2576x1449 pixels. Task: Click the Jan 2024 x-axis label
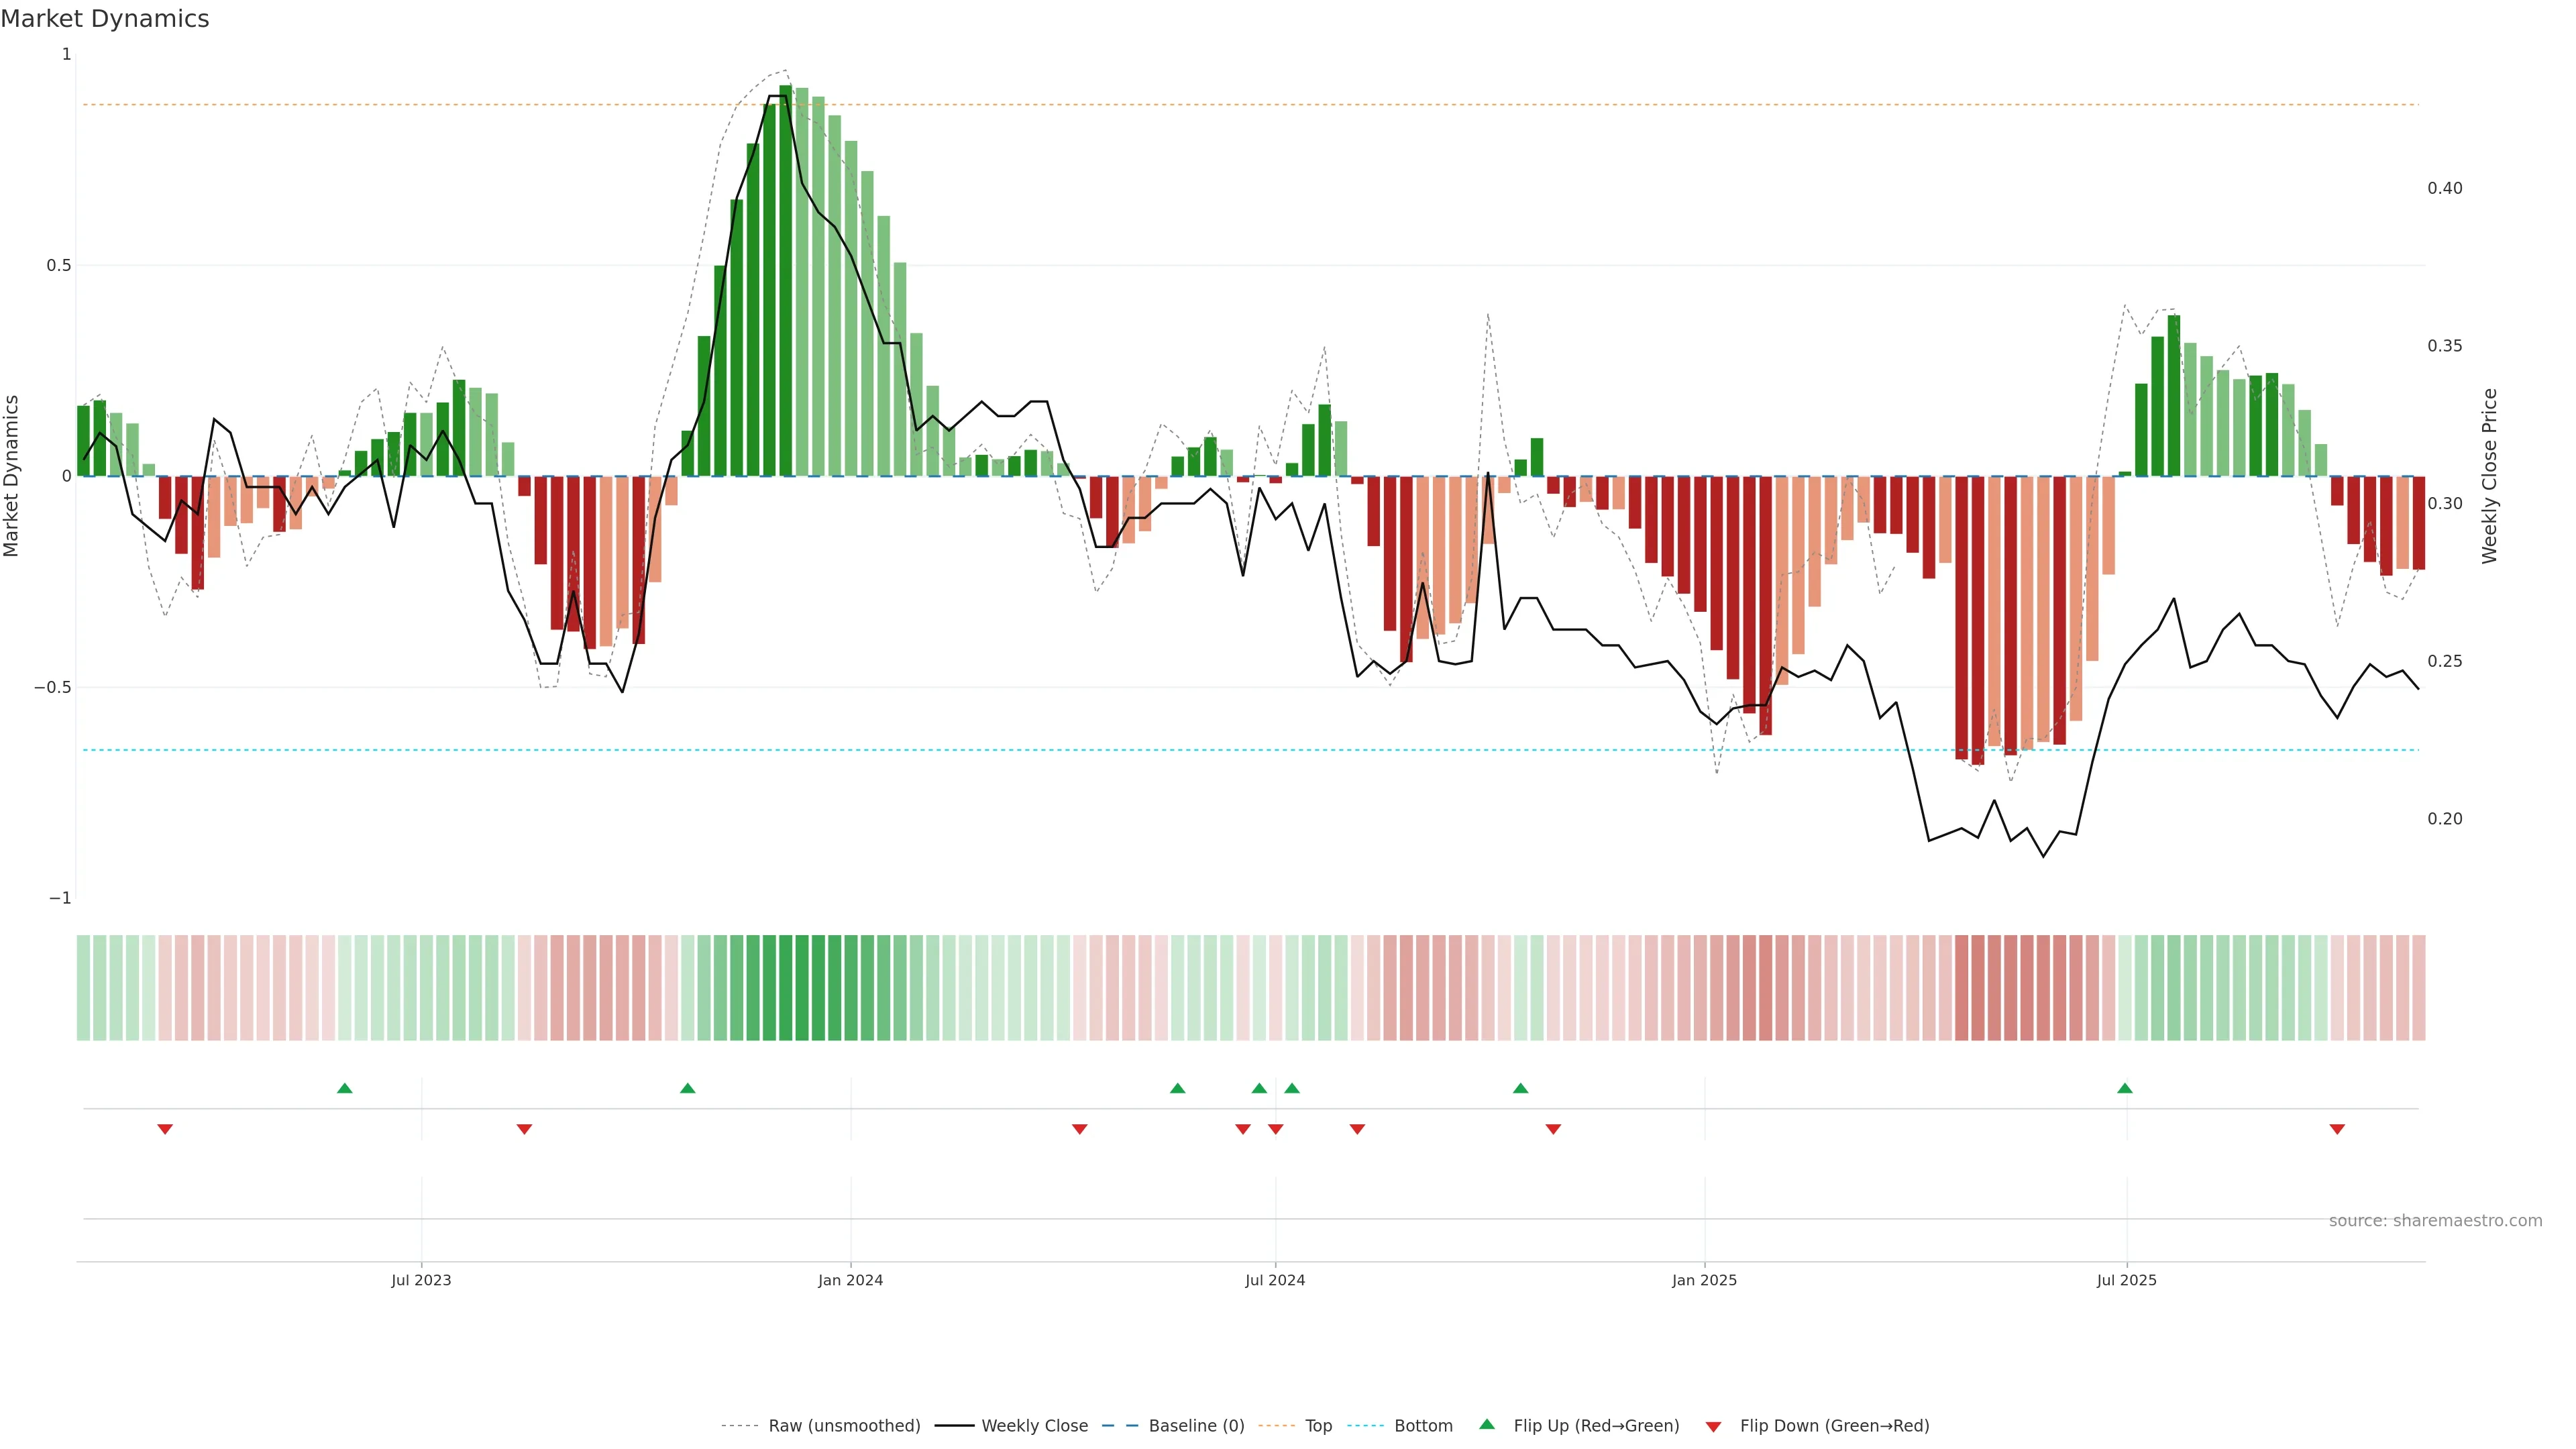(850, 1280)
